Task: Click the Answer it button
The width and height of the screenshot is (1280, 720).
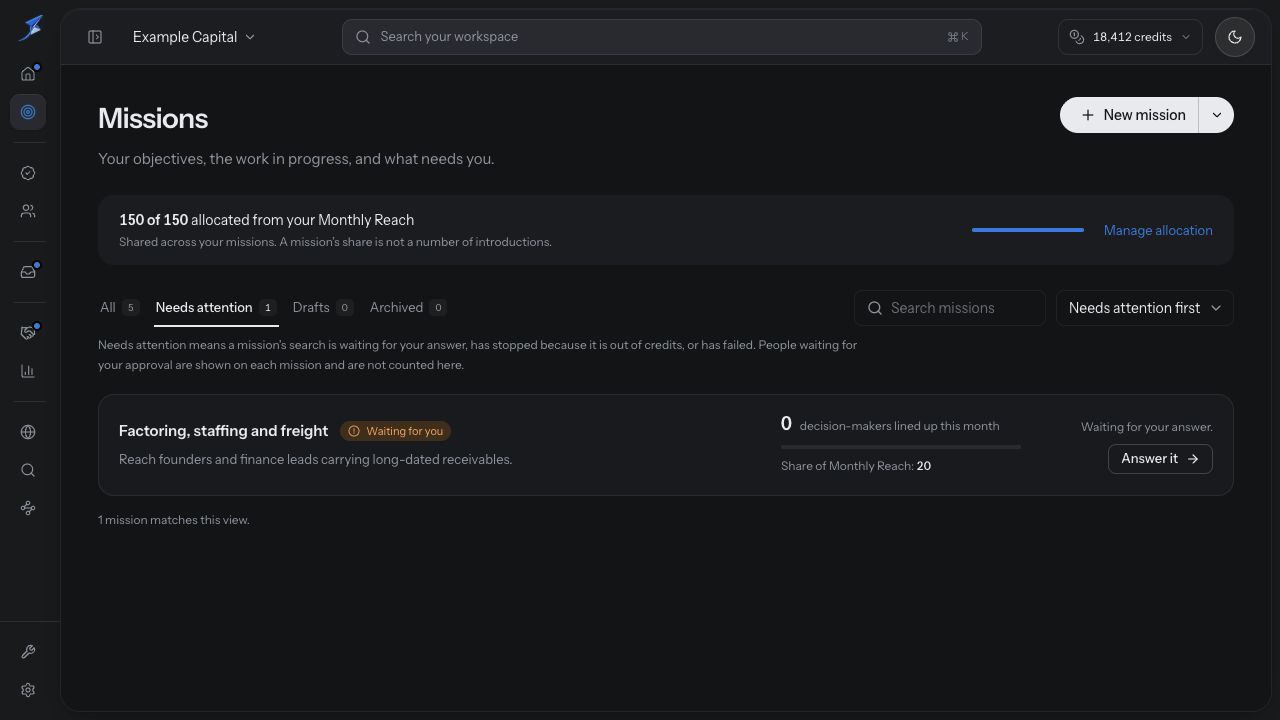Action: pyautogui.click(x=1160, y=459)
